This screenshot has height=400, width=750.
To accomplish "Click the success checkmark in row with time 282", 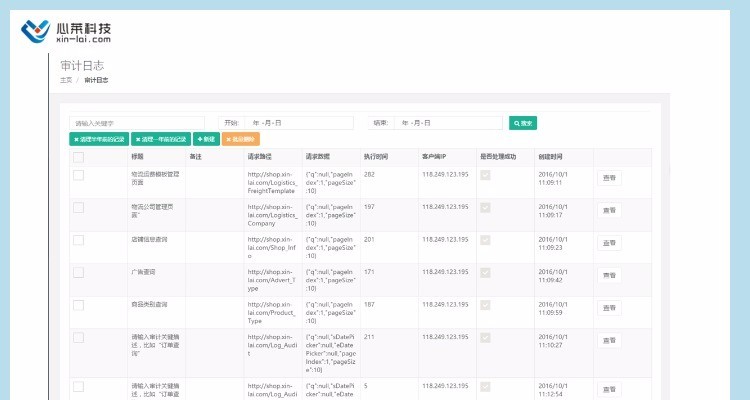I will [x=485, y=175].
